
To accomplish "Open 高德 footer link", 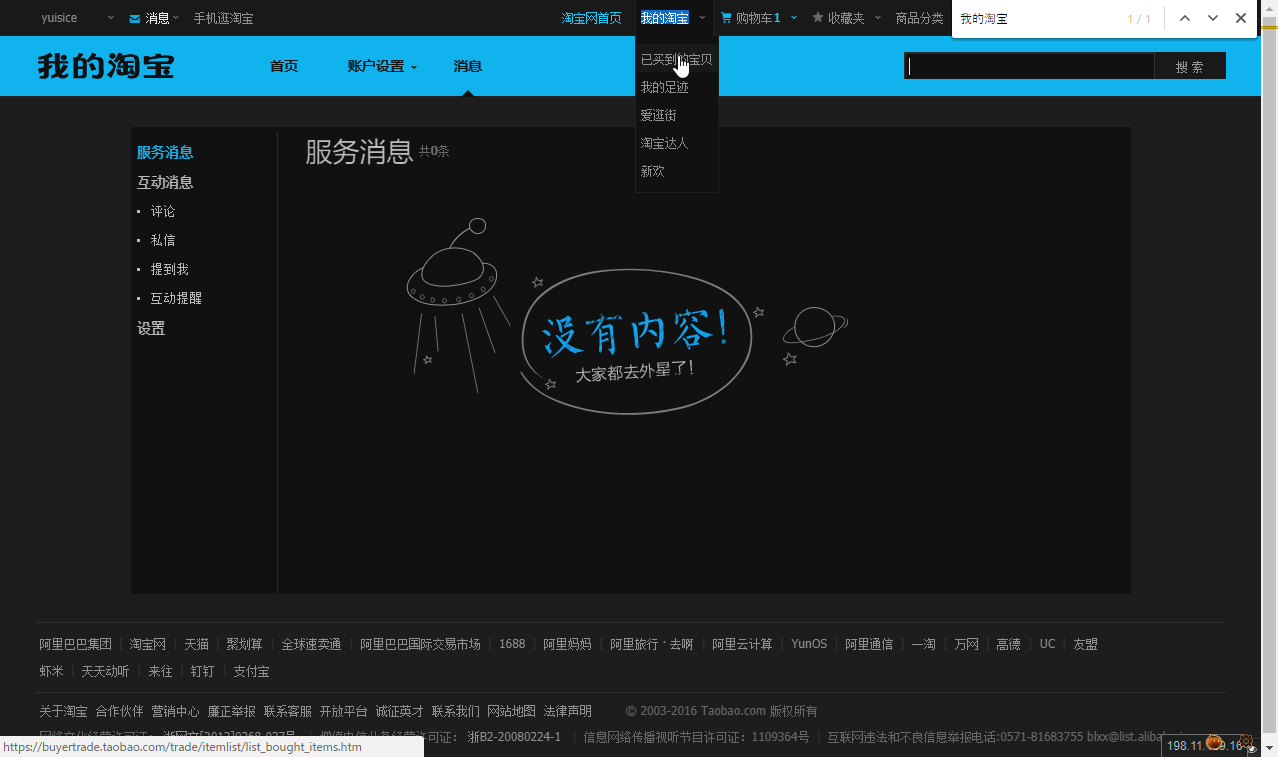I will click(1008, 644).
